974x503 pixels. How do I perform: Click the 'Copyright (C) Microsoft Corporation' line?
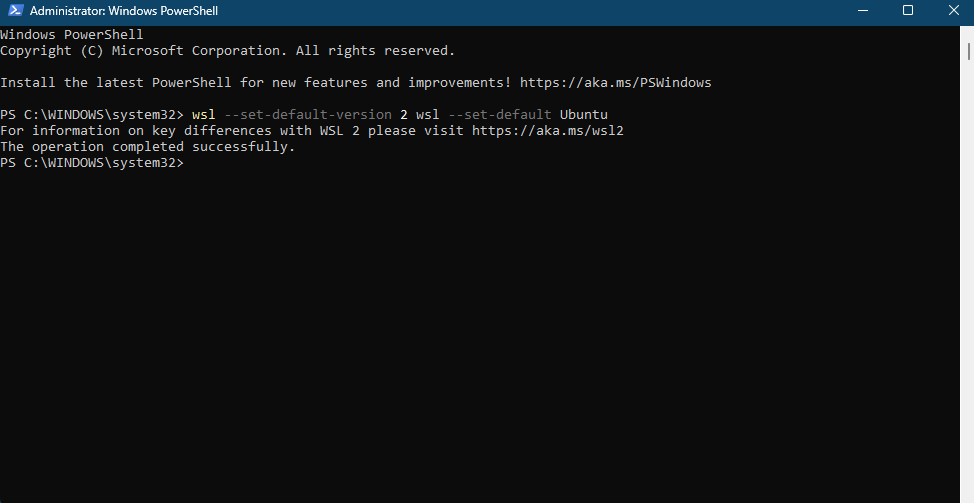tap(227, 51)
